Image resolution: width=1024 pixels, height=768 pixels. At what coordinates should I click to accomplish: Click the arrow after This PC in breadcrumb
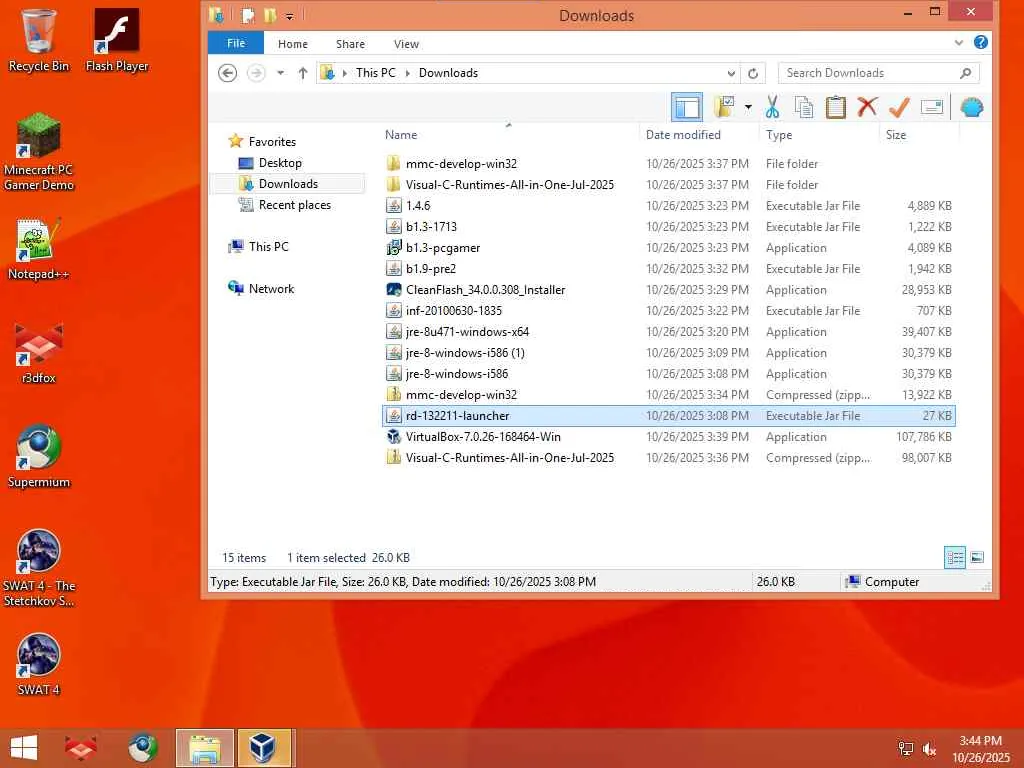(x=408, y=73)
